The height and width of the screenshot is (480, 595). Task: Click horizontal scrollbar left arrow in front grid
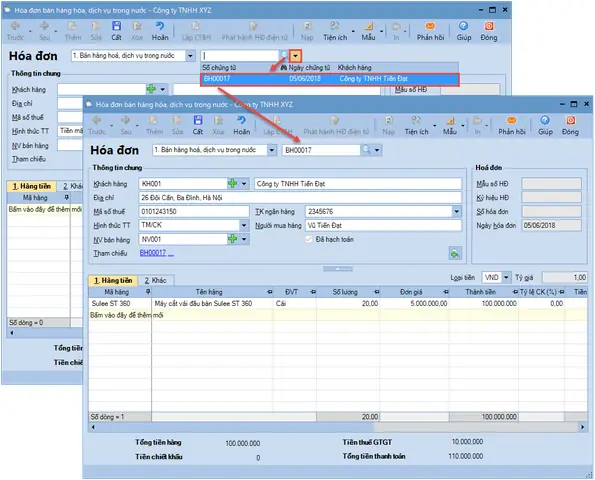pyautogui.click(x=93, y=427)
